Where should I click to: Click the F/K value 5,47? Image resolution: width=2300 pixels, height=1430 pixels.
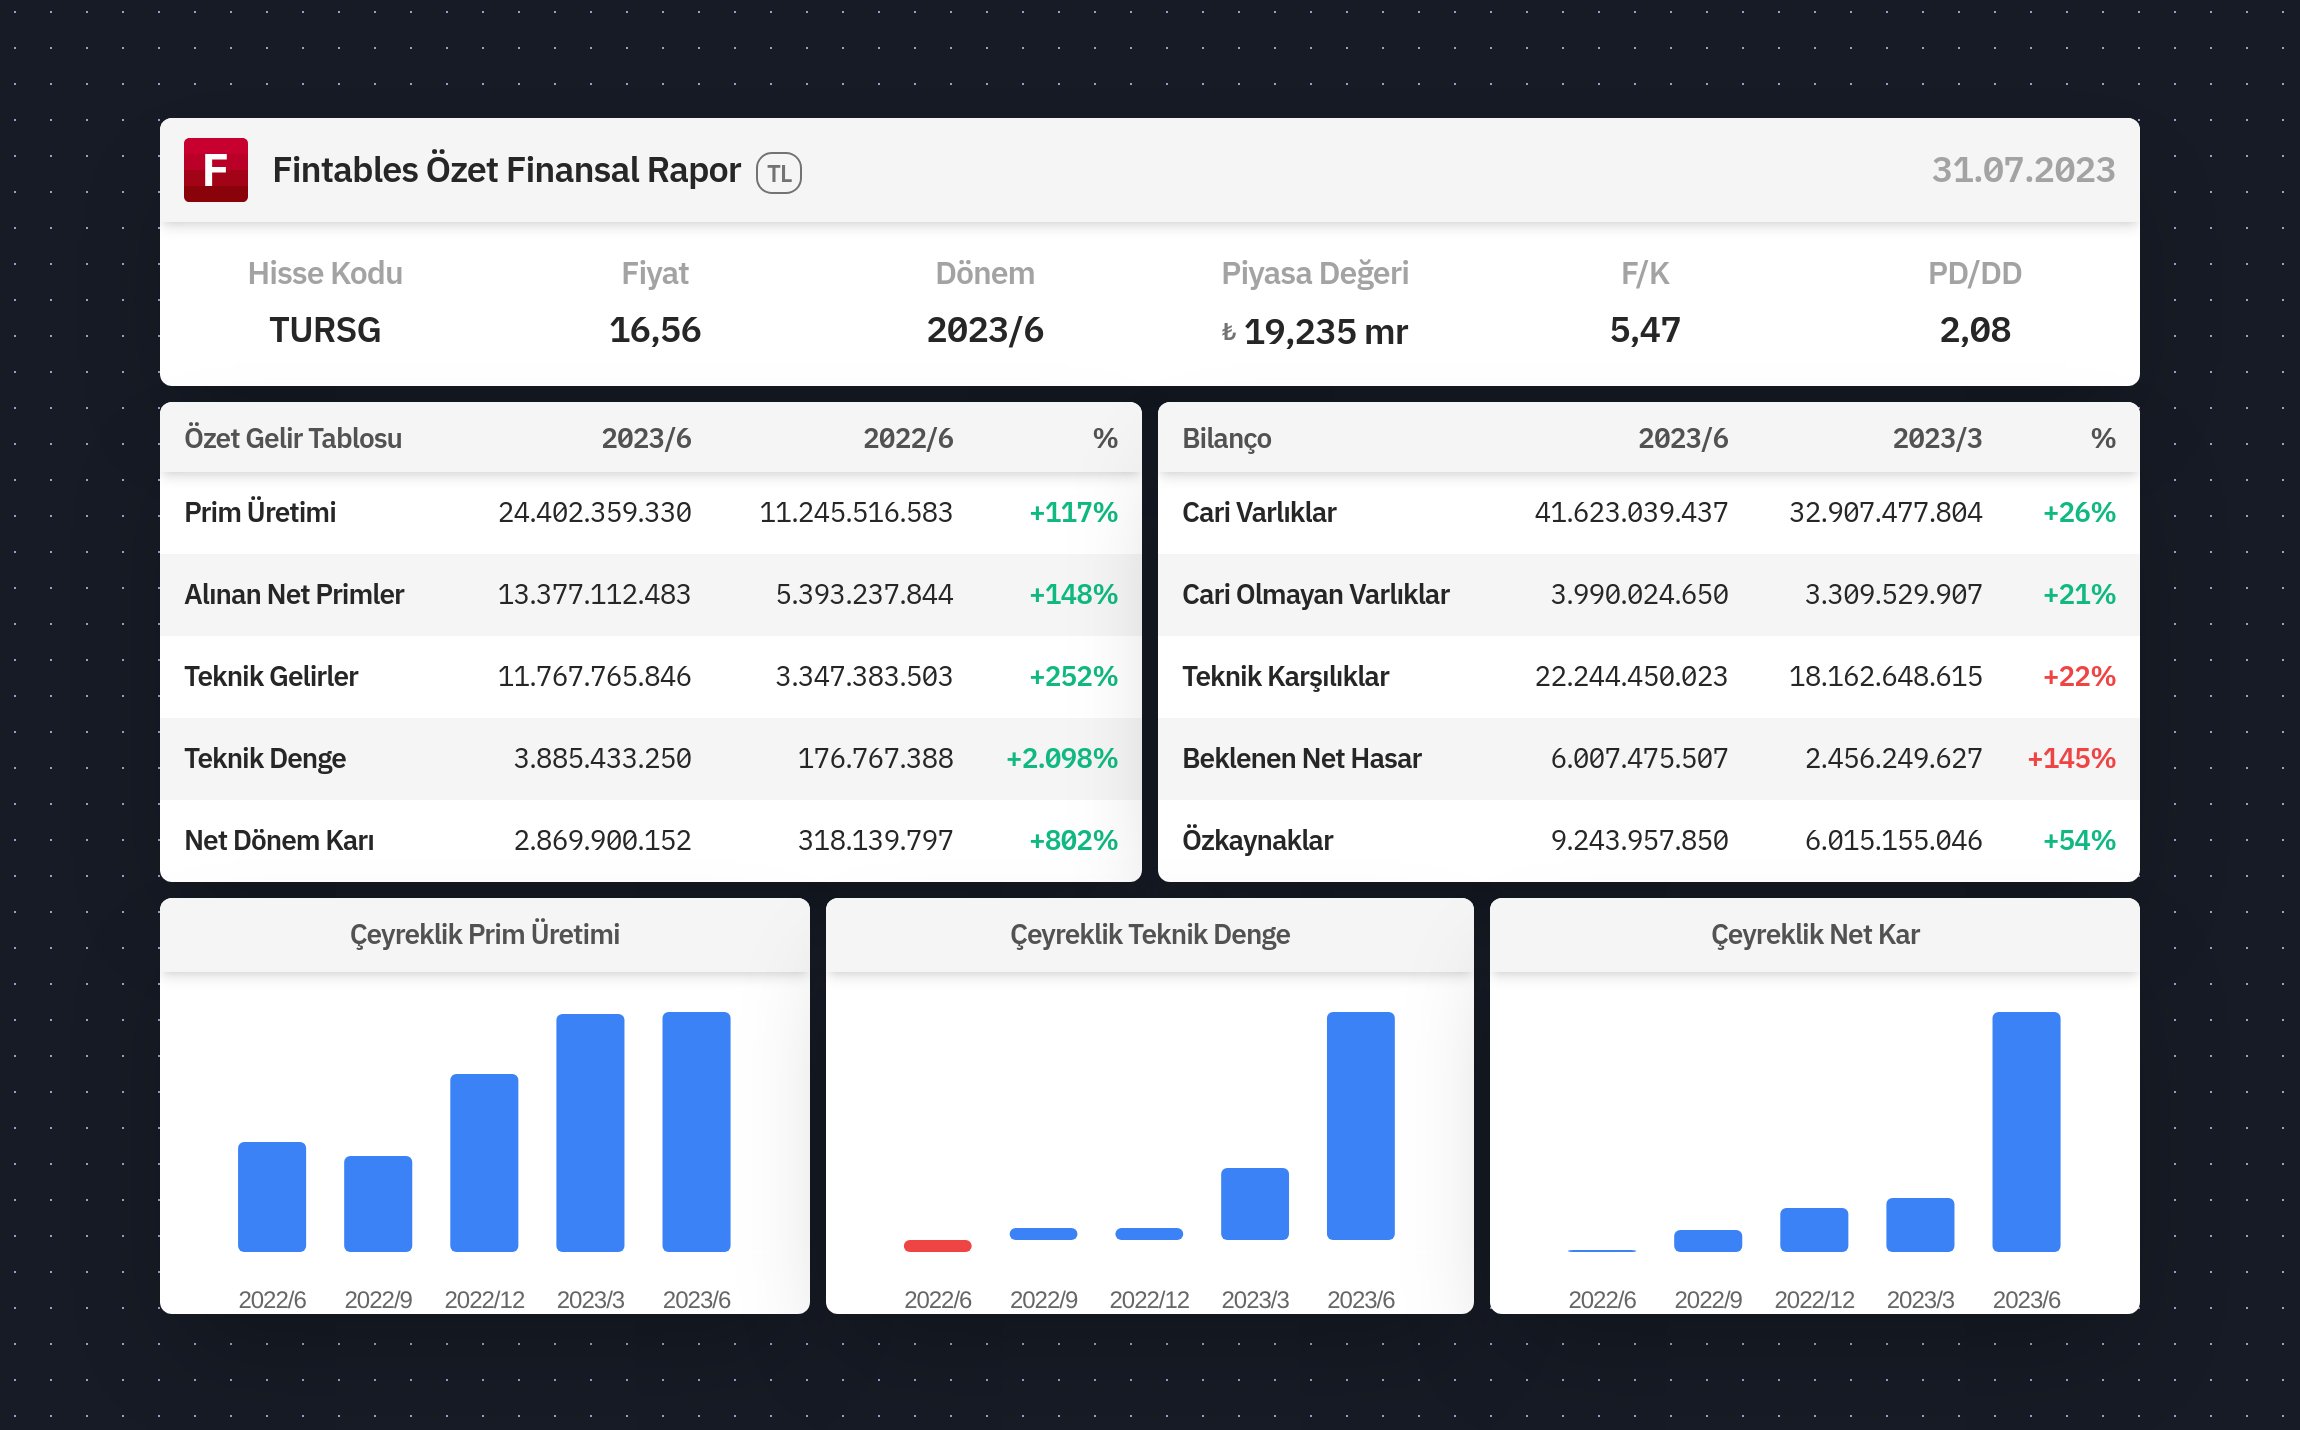(1644, 330)
